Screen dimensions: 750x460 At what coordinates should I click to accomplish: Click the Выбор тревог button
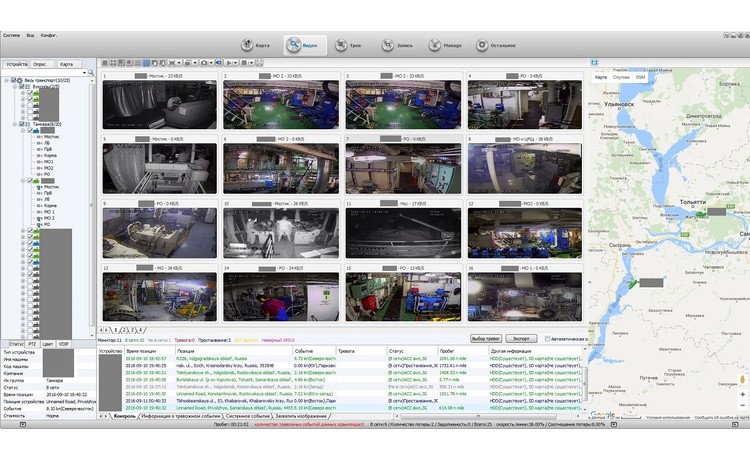click(485, 339)
